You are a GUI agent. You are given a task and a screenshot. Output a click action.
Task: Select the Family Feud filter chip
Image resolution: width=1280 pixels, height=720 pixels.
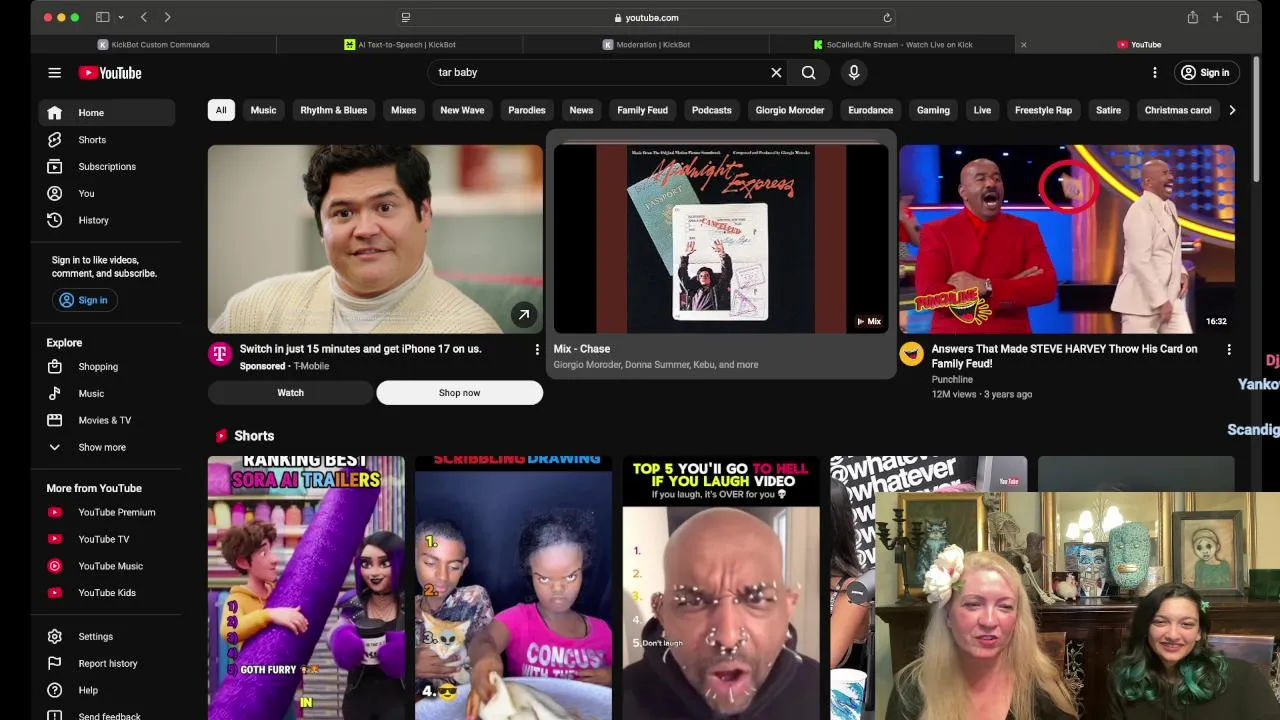click(x=642, y=110)
